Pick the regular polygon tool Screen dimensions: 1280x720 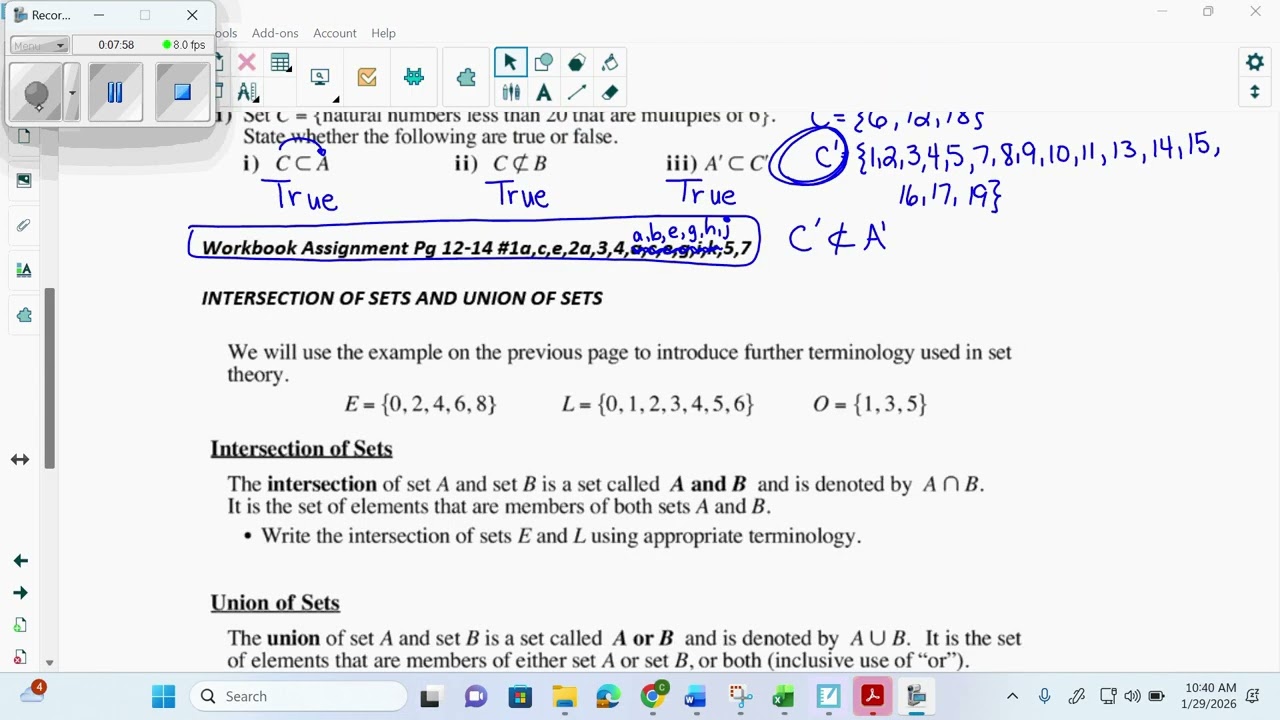pyautogui.click(x=577, y=63)
